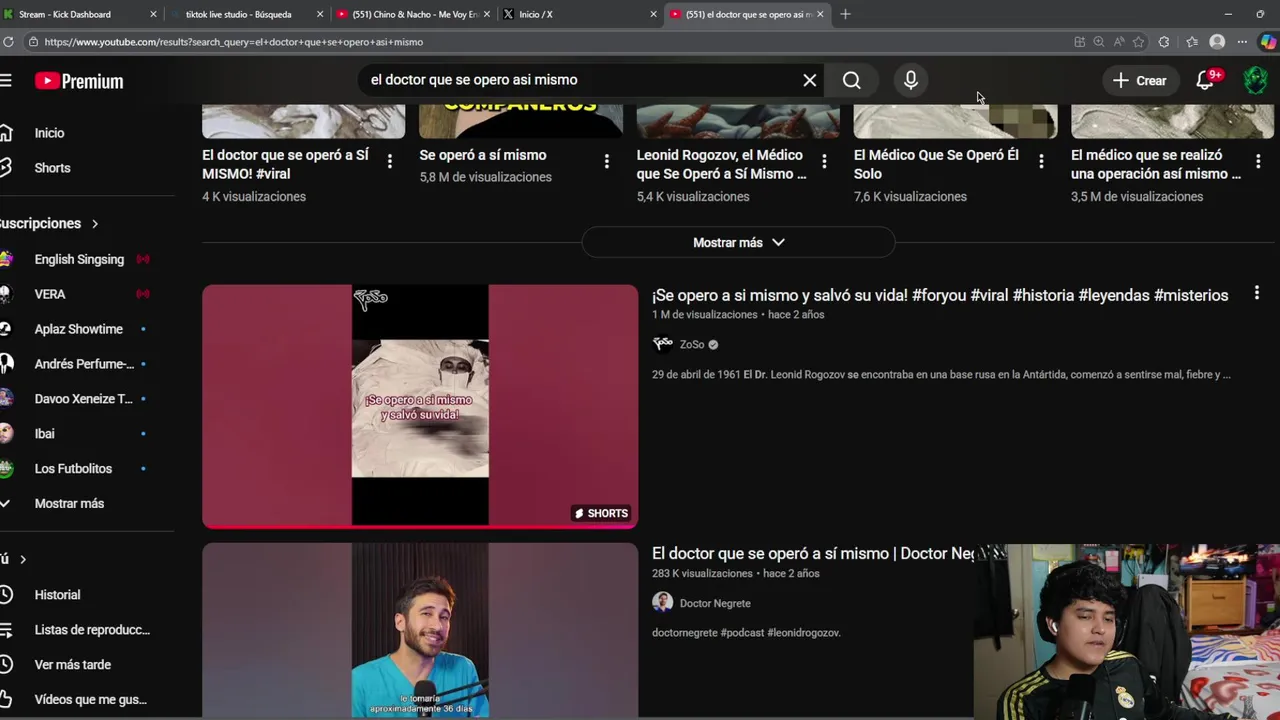Open Shorts from the sidebar
This screenshot has width=1280, height=720.
coord(52,168)
